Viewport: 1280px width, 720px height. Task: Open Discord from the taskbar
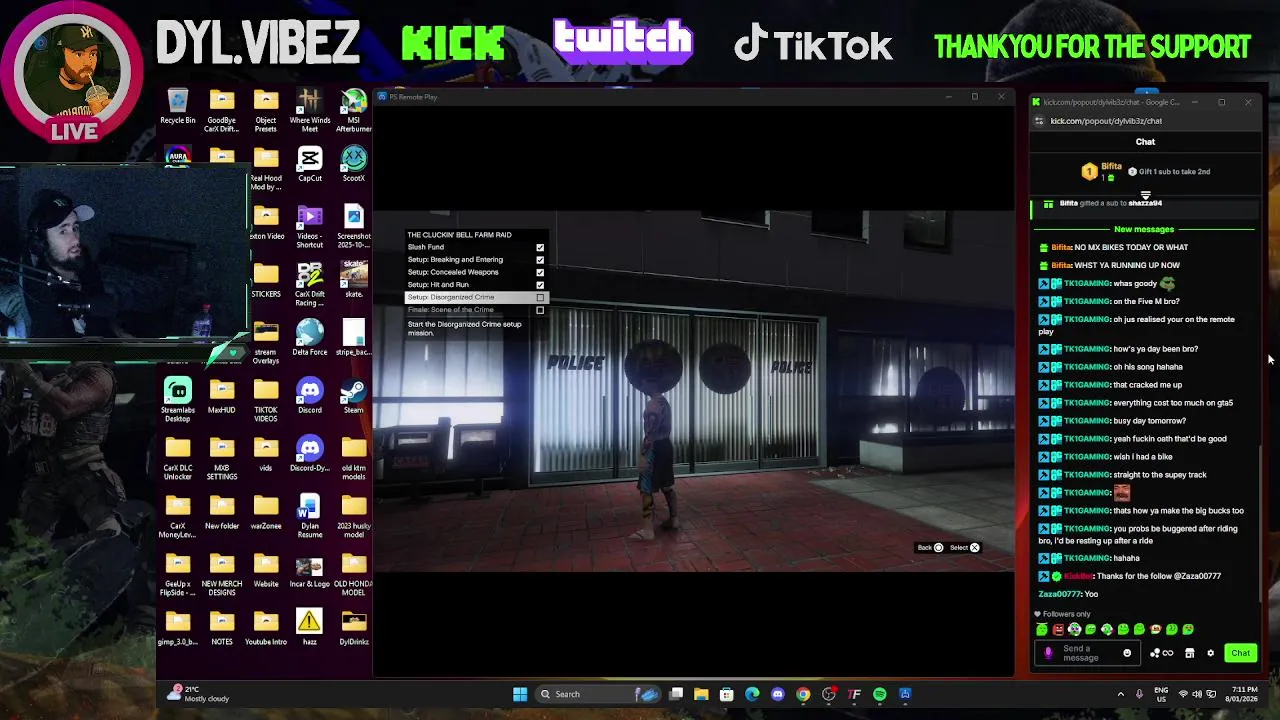(x=778, y=694)
